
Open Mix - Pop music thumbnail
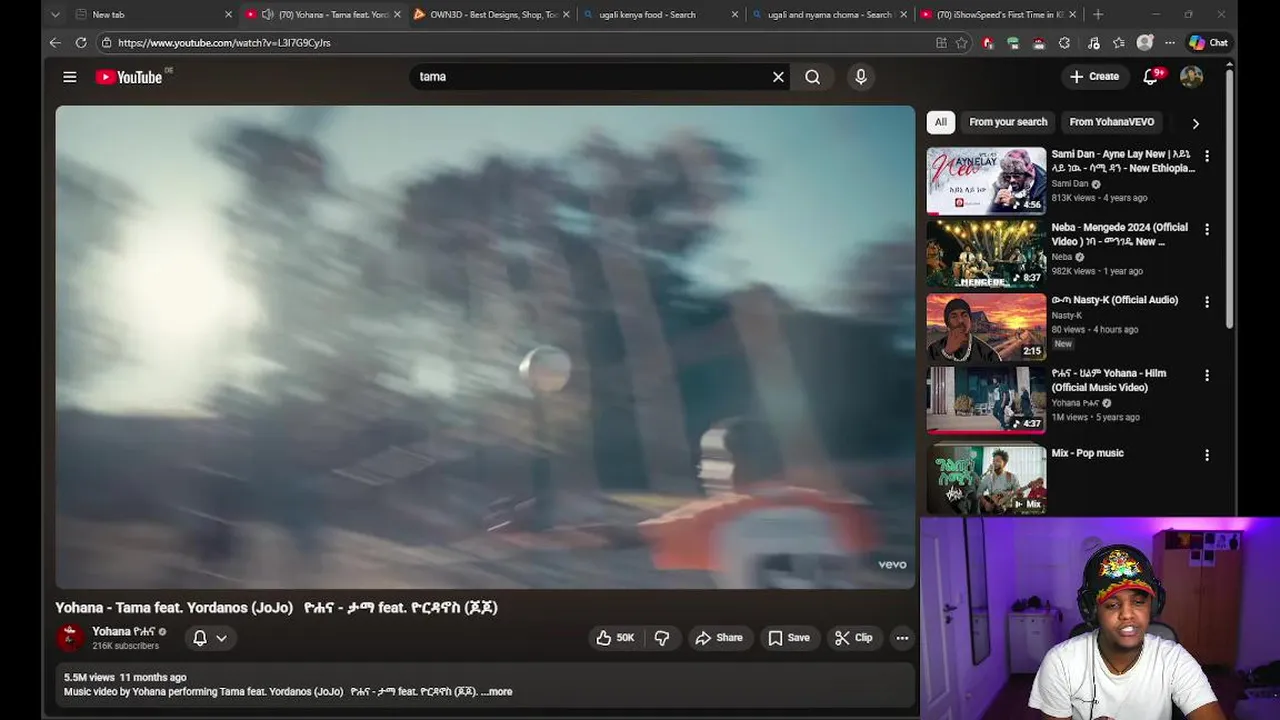986,479
